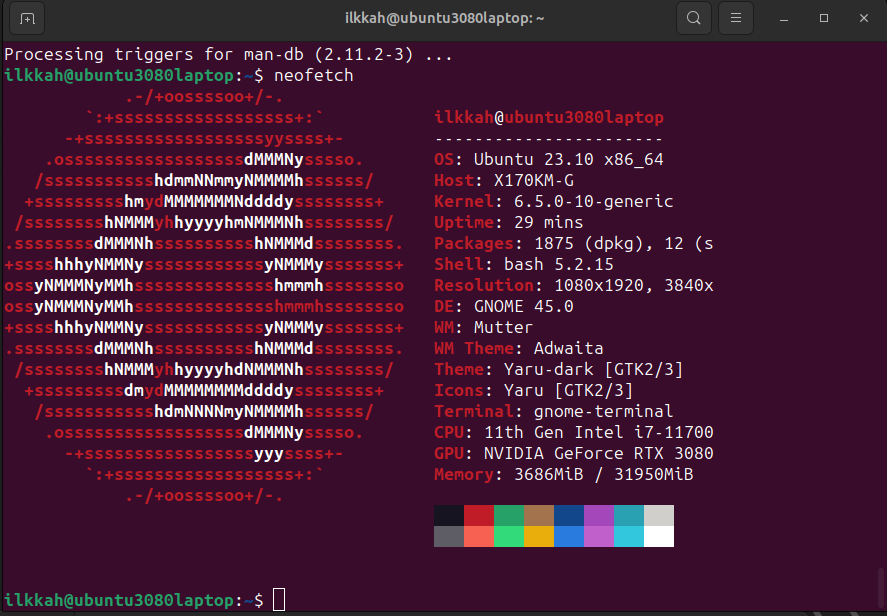Click the search magnifier icon
The height and width of the screenshot is (616, 887).
coord(693,18)
